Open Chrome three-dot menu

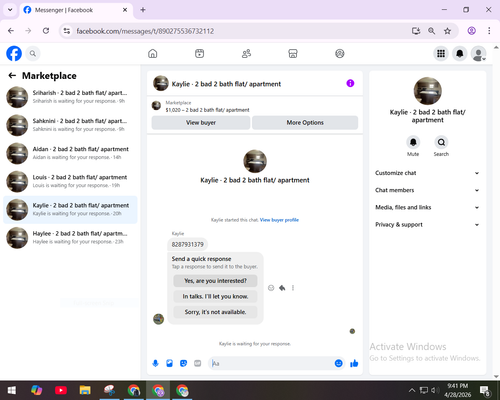coord(489,31)
